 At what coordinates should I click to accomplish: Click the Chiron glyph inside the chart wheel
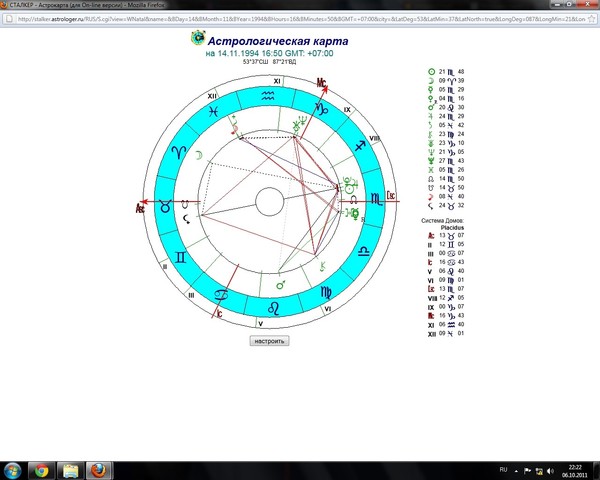click(x=323, y=266)
